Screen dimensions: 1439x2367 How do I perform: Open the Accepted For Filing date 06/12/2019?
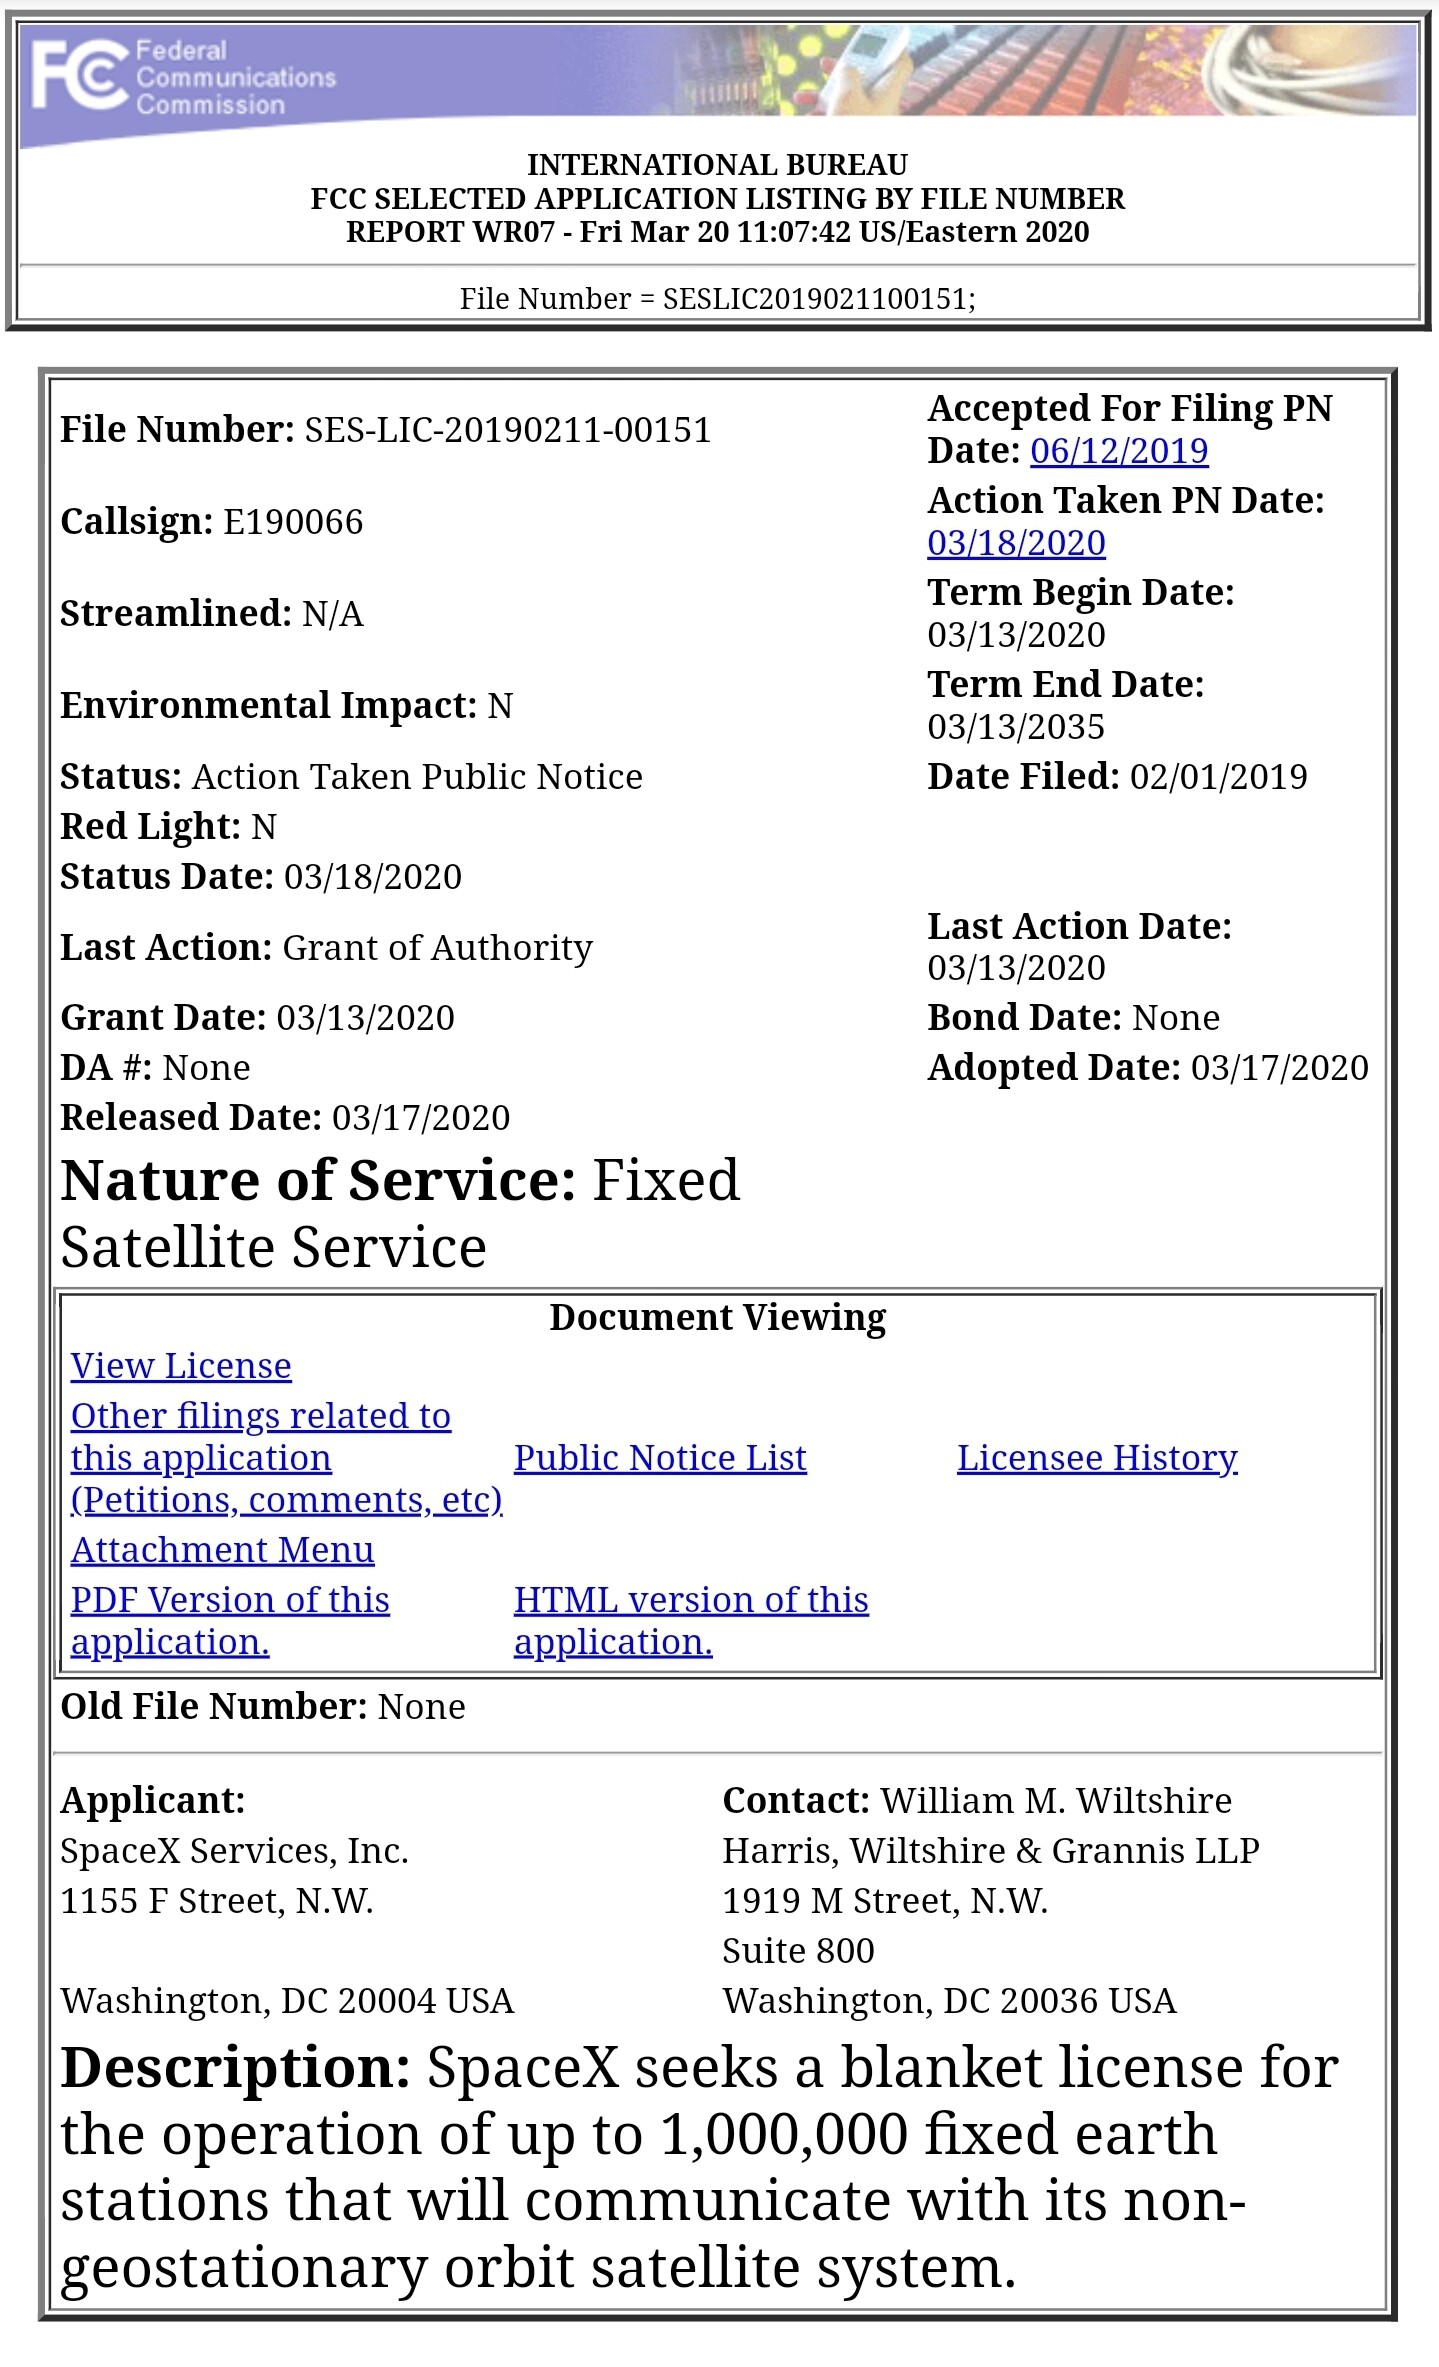pyautogui.click(x=1118, y=451)
